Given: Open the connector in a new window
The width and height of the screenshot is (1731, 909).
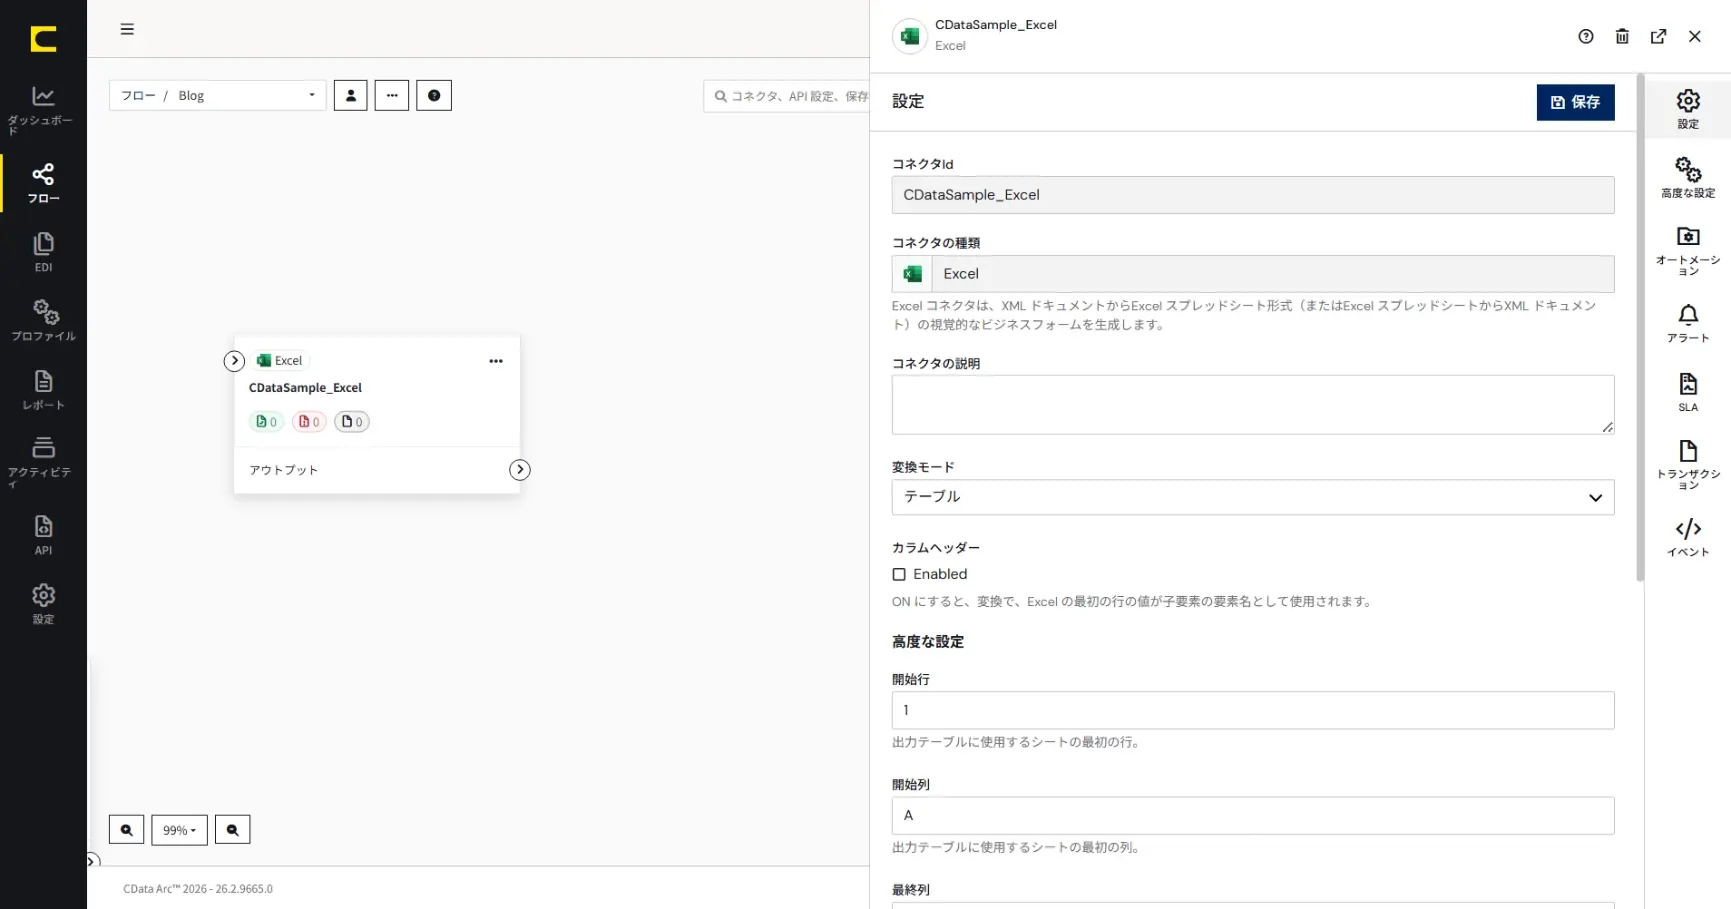Looking at the screenshot, I should tap(1658, 36).
